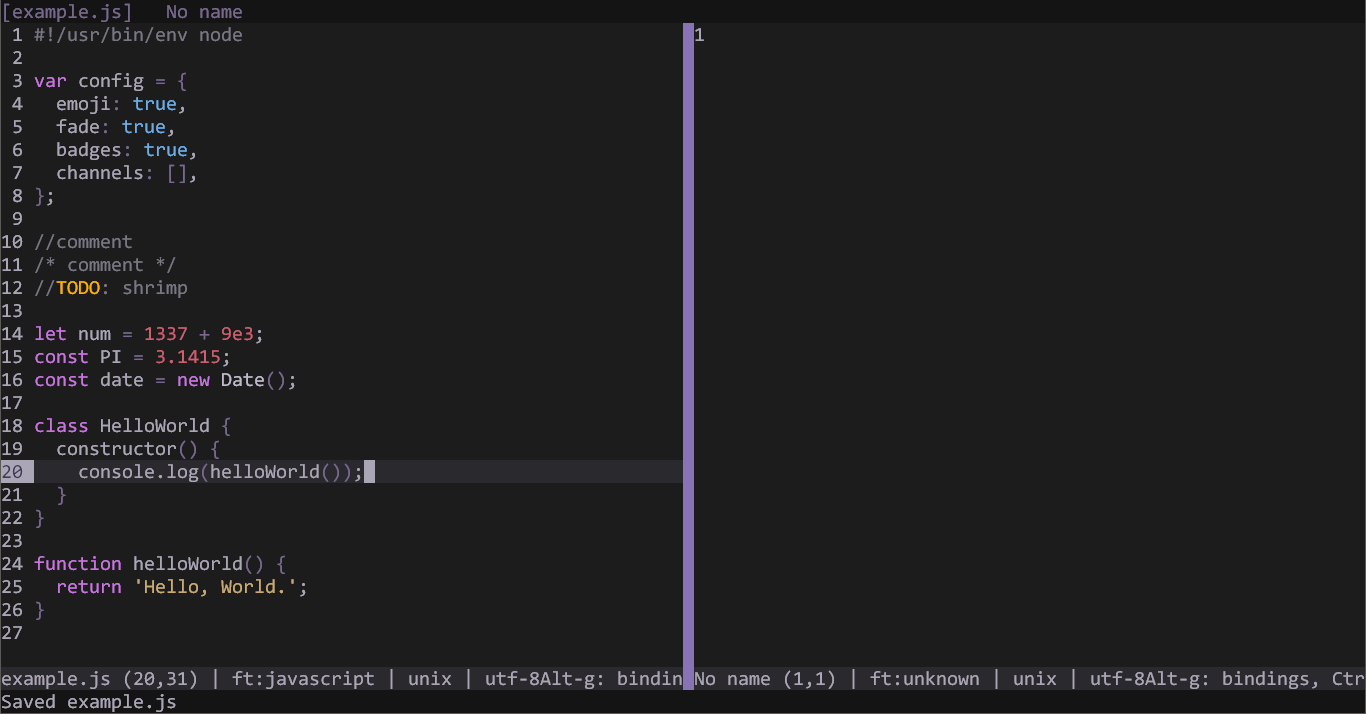Click 'helloWorld' in the function declaration

(x=188, y=564)
